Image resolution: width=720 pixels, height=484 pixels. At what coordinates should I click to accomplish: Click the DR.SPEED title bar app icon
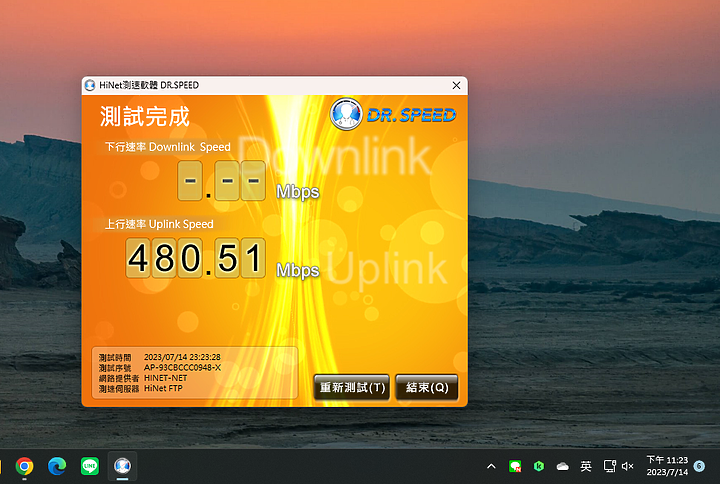[x=90, y=85]
